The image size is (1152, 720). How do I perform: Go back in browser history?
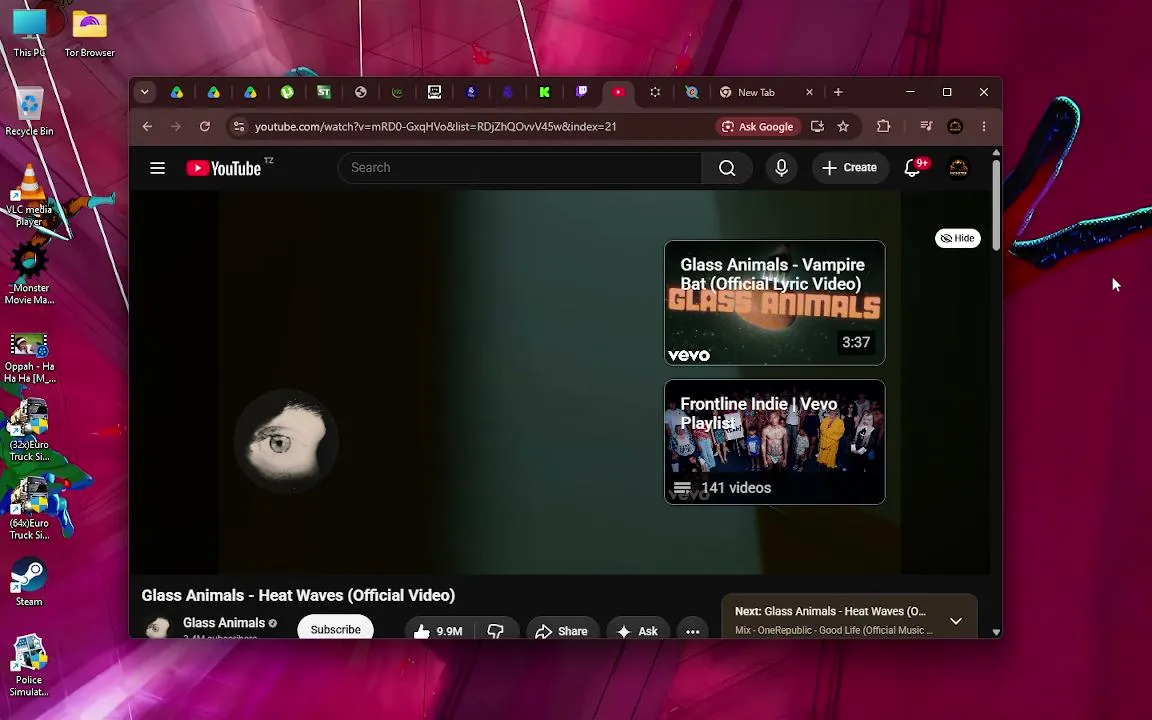coord(147,126)
